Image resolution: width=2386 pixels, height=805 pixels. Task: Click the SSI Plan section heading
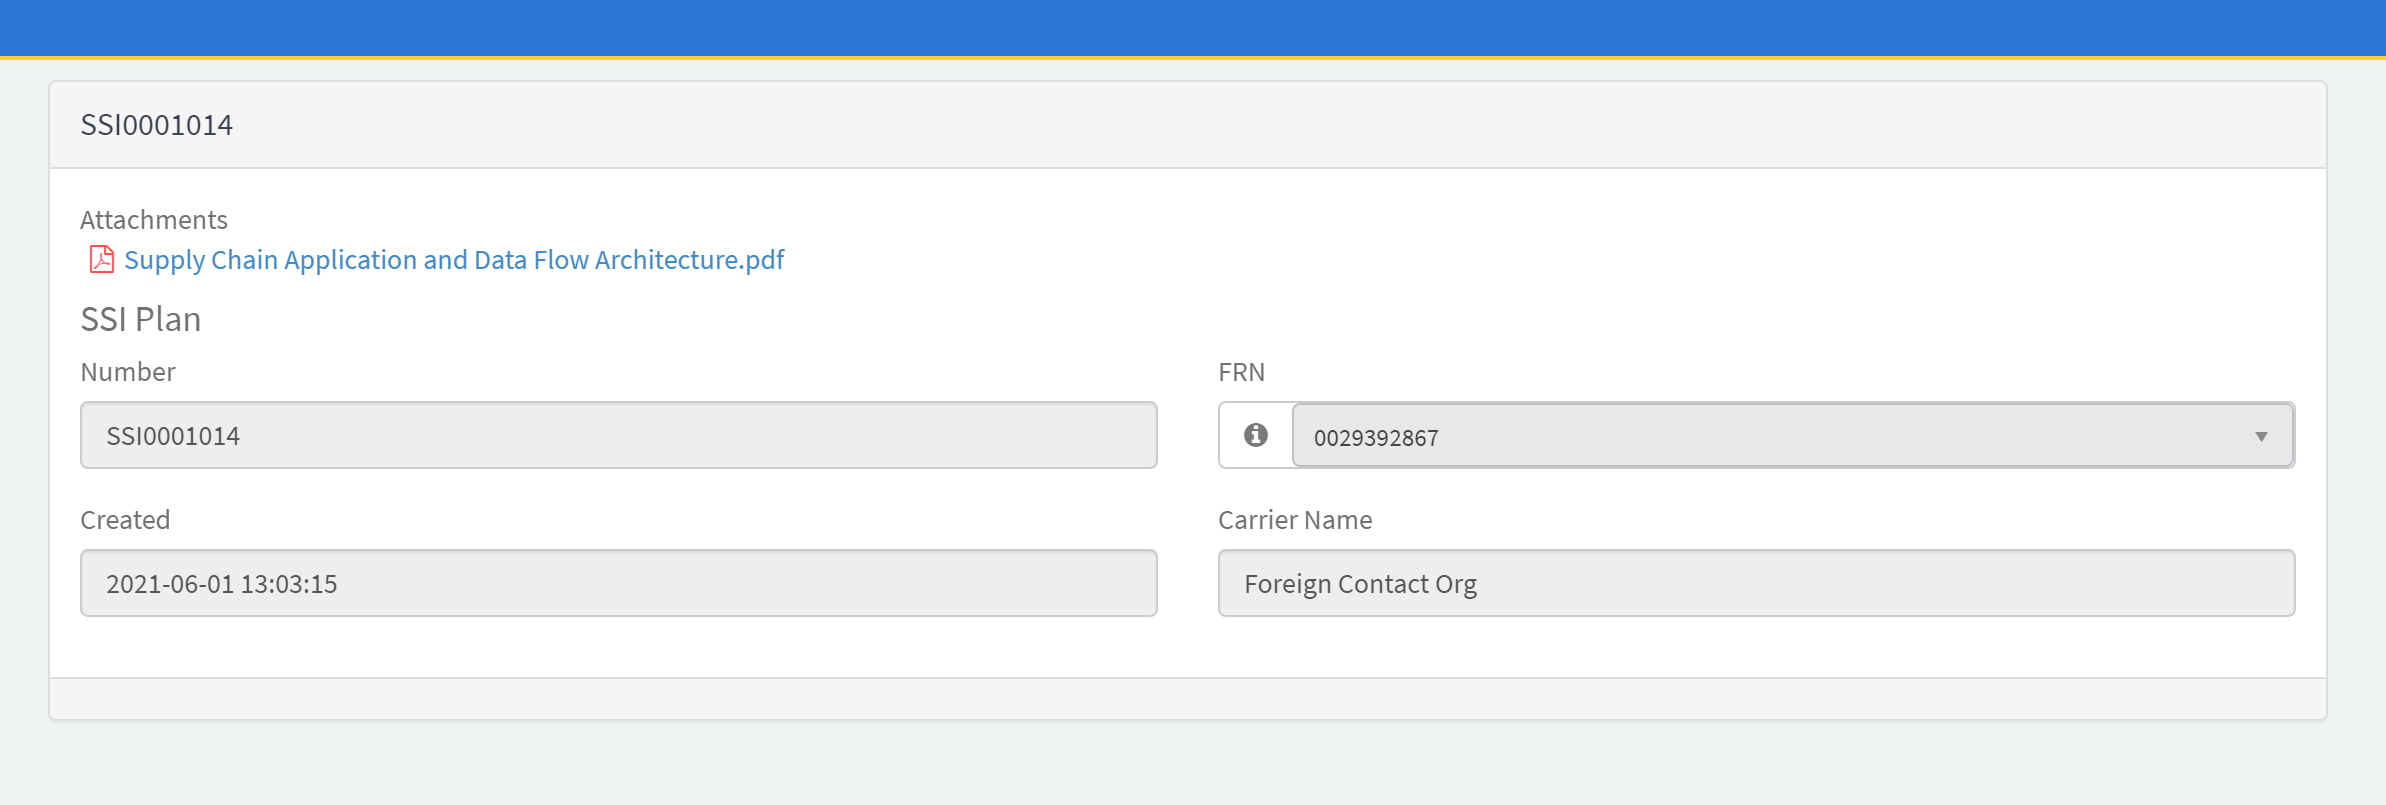click(141, 319)
